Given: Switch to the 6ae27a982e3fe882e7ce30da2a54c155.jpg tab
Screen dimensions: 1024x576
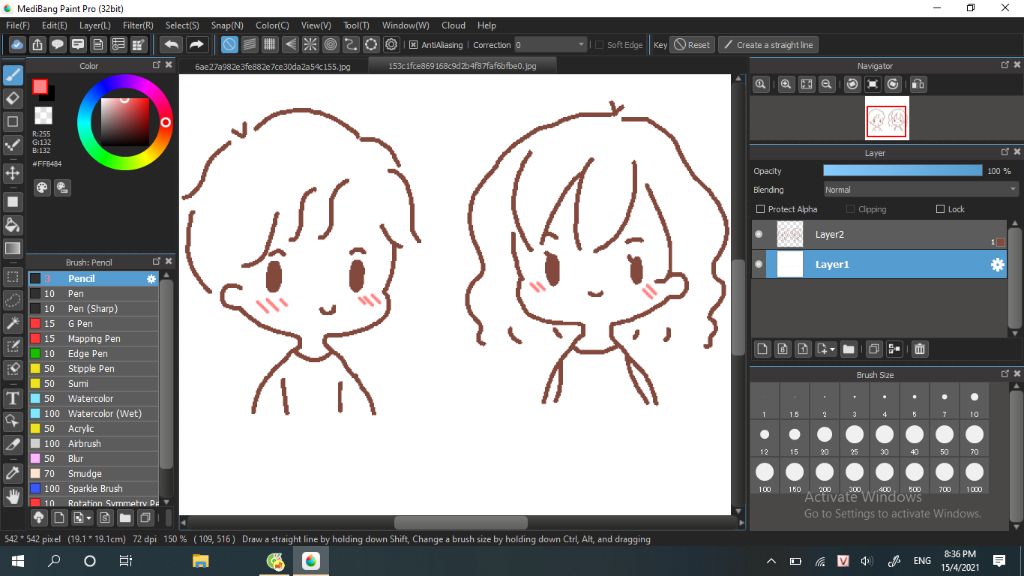Looking at the screenshot, I should pos(273,66).
